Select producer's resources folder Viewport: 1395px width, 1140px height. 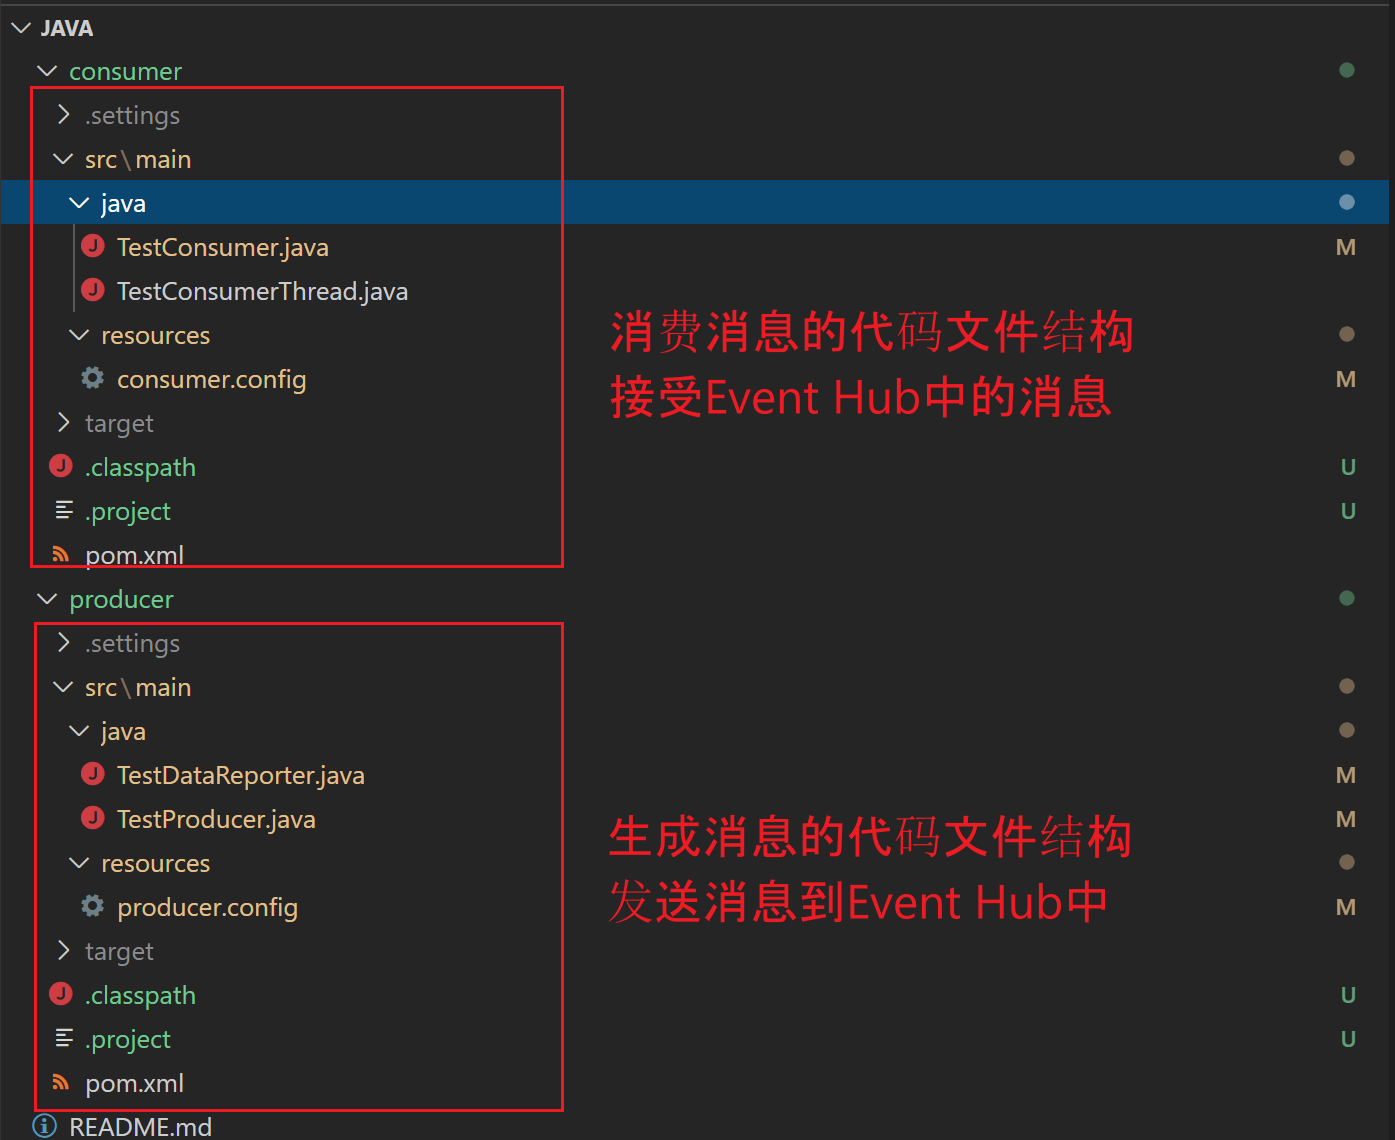point(156,863)
